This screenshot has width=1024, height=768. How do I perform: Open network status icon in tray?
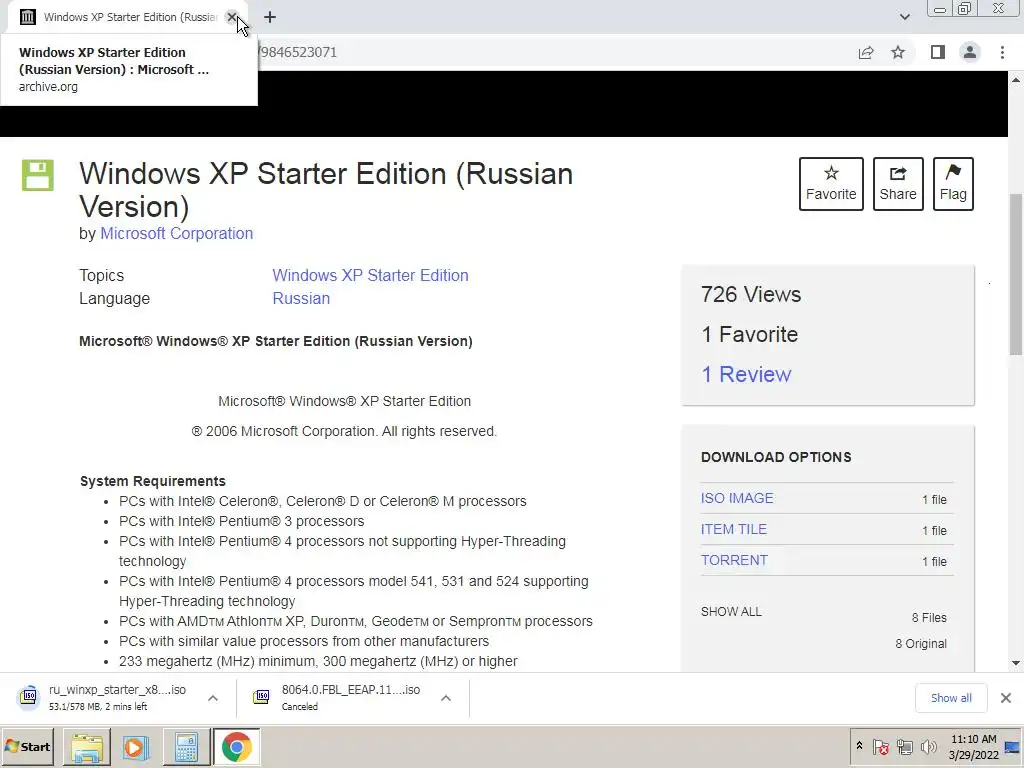(x=904, y=746)
